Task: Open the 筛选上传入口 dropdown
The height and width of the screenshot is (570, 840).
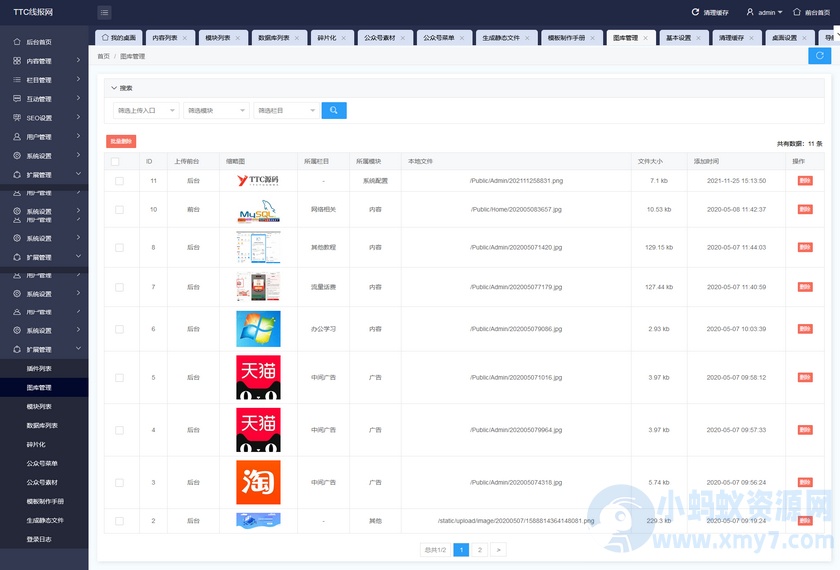Action: pyautogui.click(x=146, y=110)
